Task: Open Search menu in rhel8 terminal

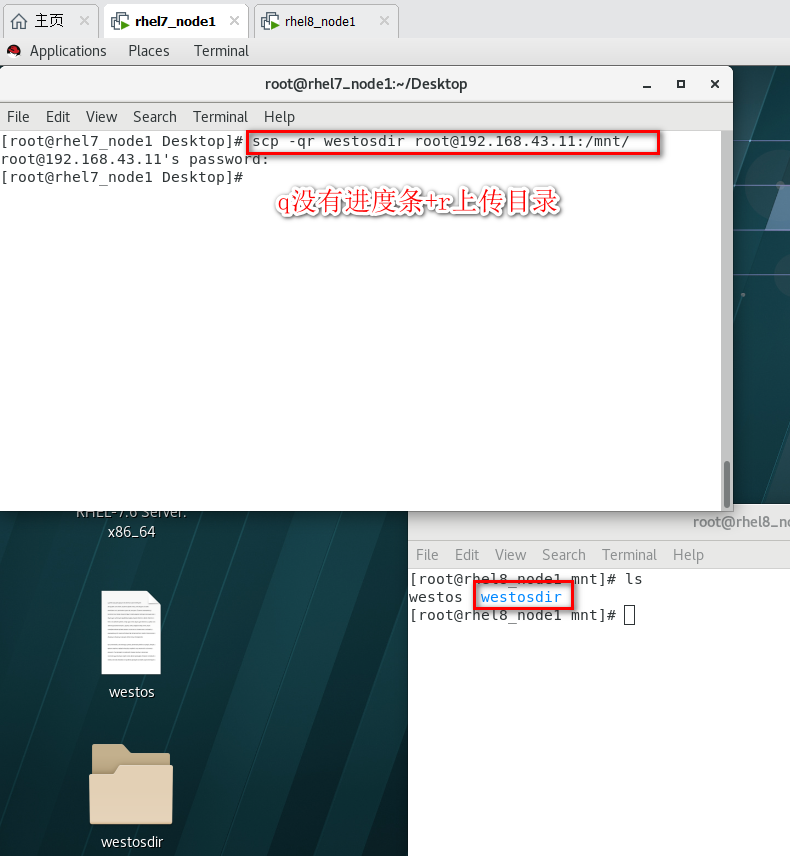Action: tap(563, 555)
